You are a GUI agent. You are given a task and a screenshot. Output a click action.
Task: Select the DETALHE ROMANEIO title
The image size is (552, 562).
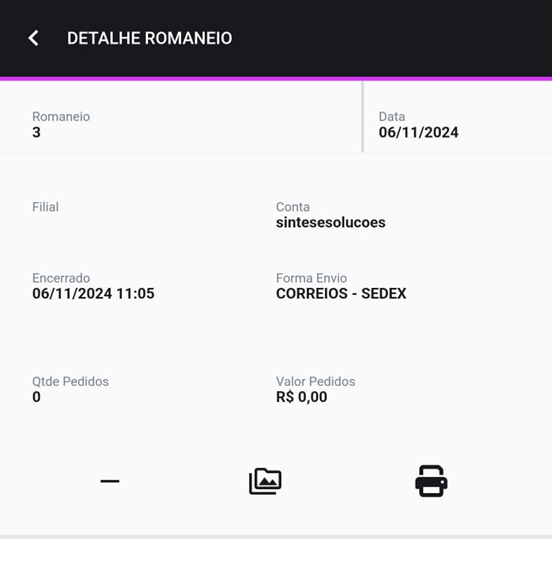point(149,38)
